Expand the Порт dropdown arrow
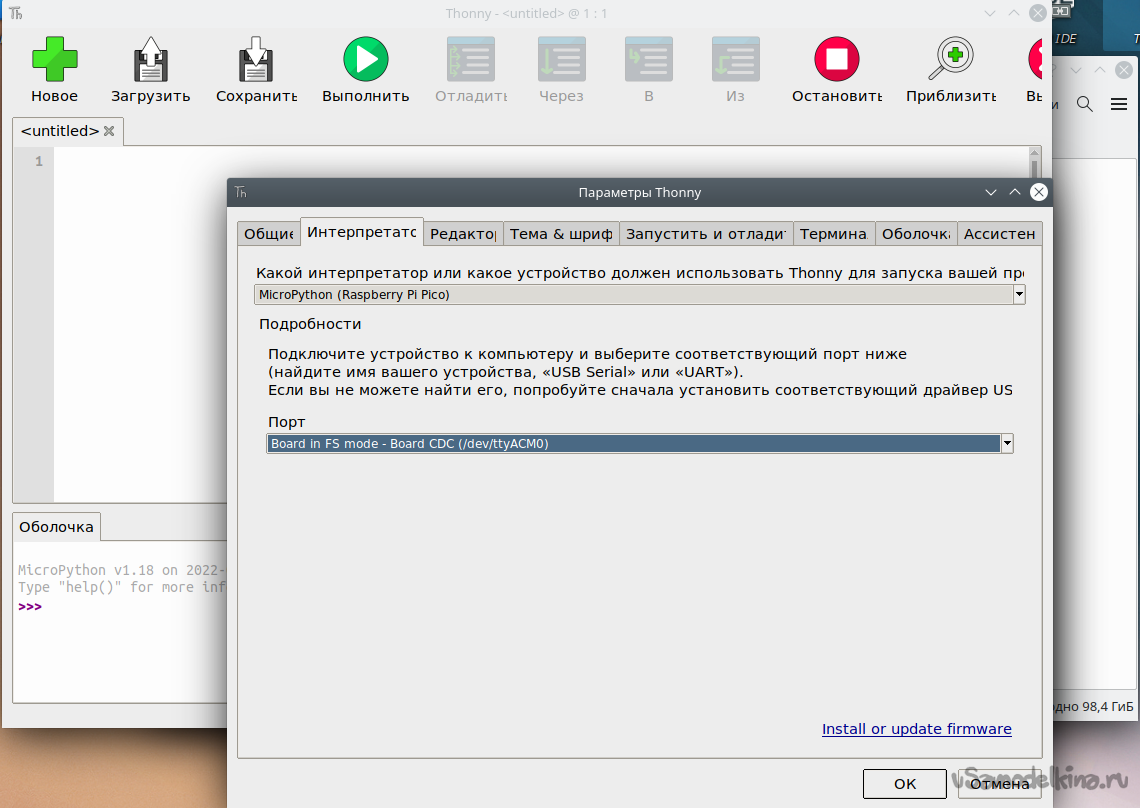1140x808 pixels. (1007, 444)
